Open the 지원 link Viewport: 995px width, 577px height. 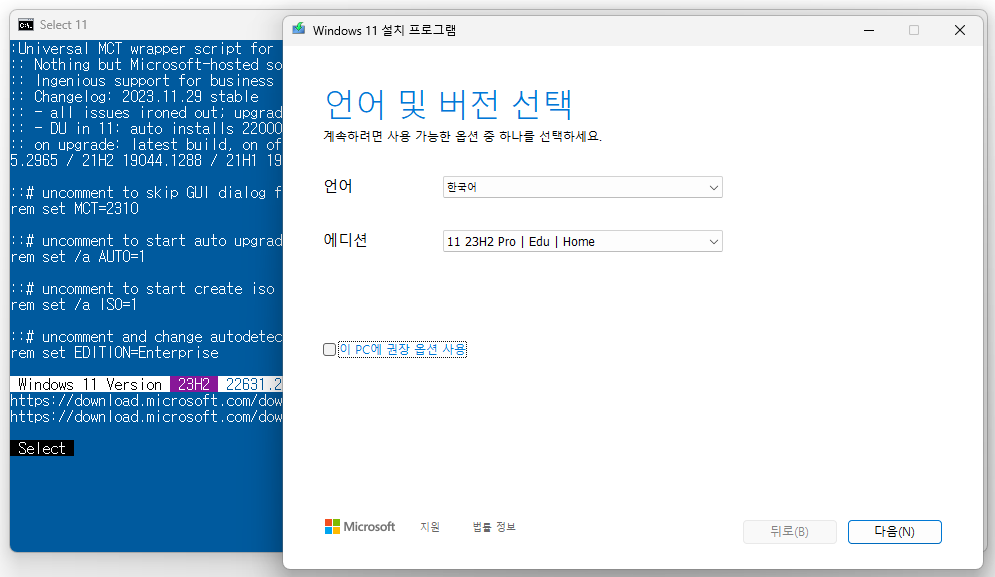[x=430, y=527]
